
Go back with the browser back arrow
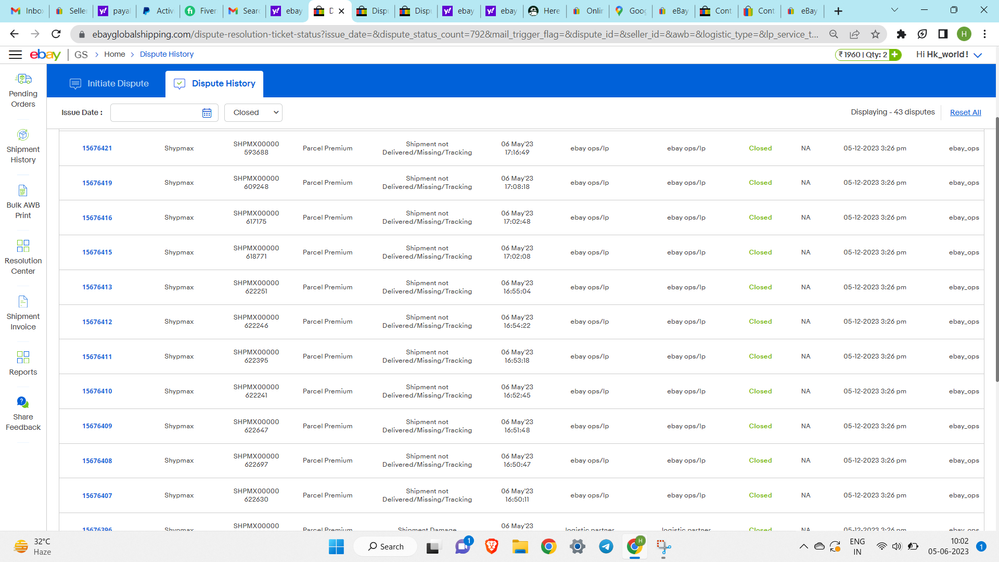(14, 34)
